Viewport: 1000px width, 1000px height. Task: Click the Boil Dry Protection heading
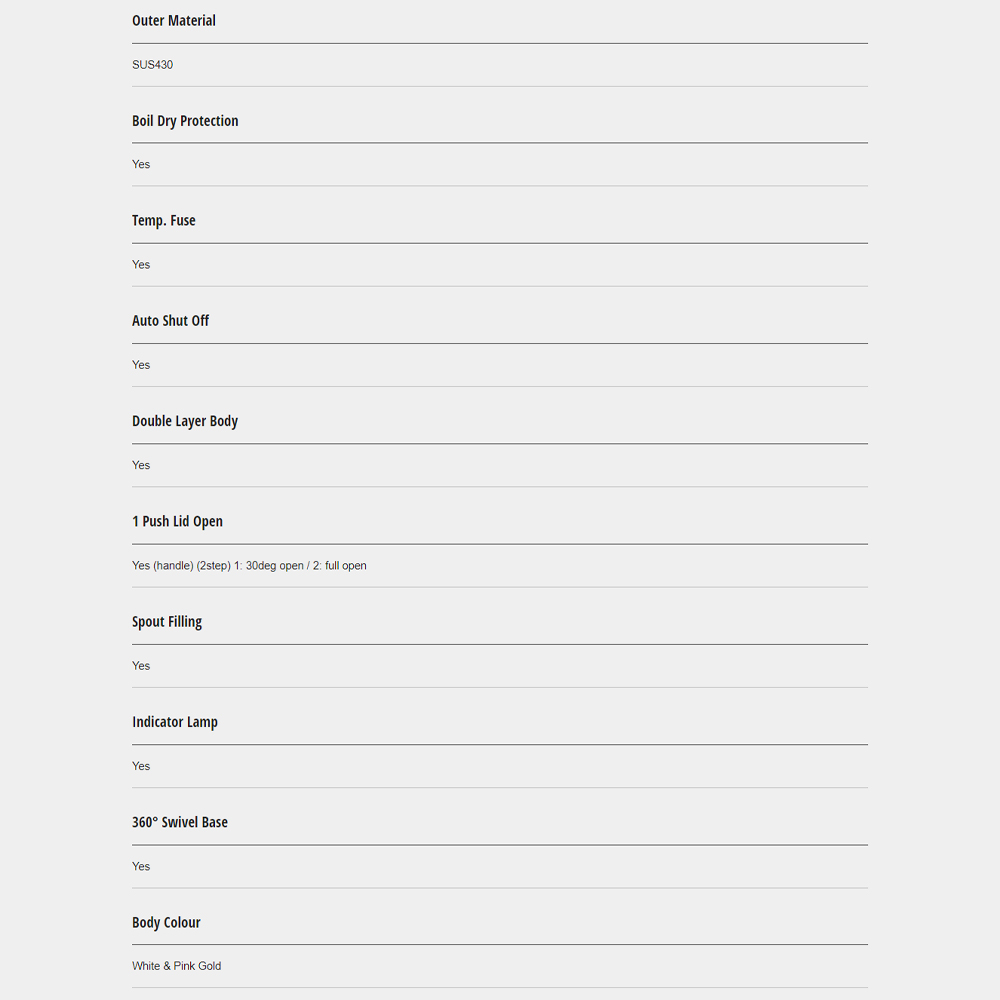tap(185, 121)
